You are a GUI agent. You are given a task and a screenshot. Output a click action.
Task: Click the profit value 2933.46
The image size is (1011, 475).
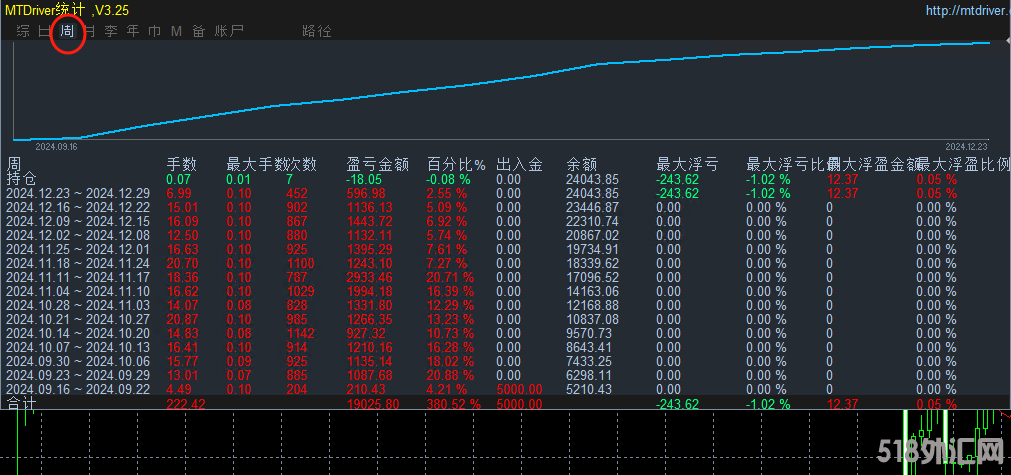(x=369, y=277)
